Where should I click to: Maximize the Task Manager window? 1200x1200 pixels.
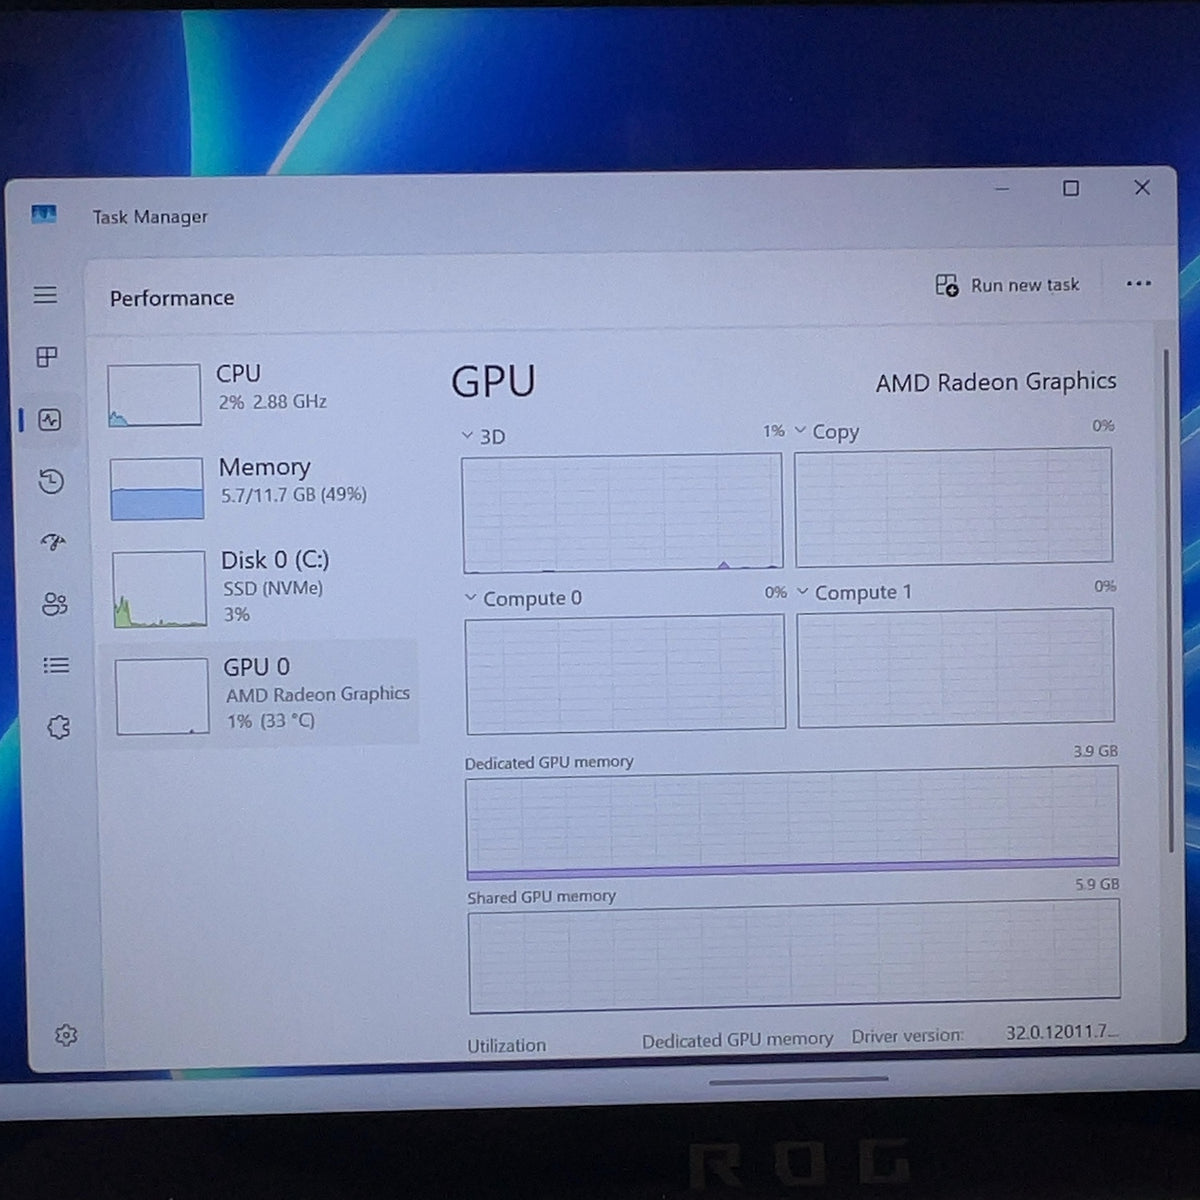tap(1071, 188)
